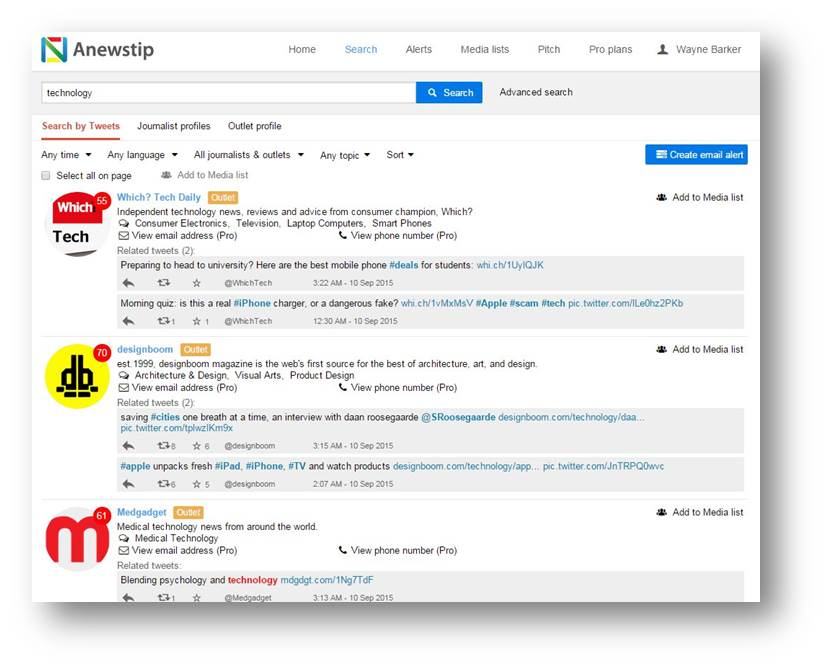Switch to the Journalist profiles tab

point(174,127)
